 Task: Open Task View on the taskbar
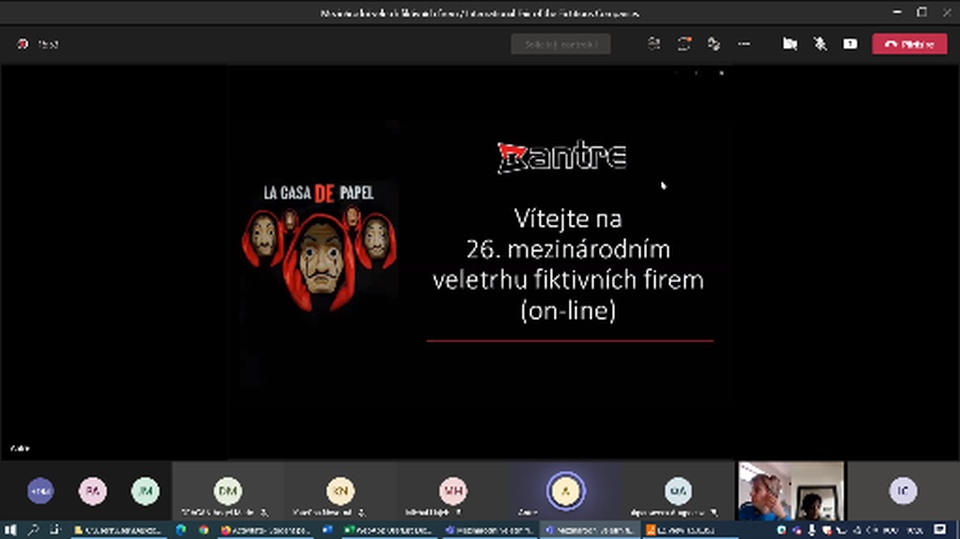pyautogui.click(x=54, y=530)
